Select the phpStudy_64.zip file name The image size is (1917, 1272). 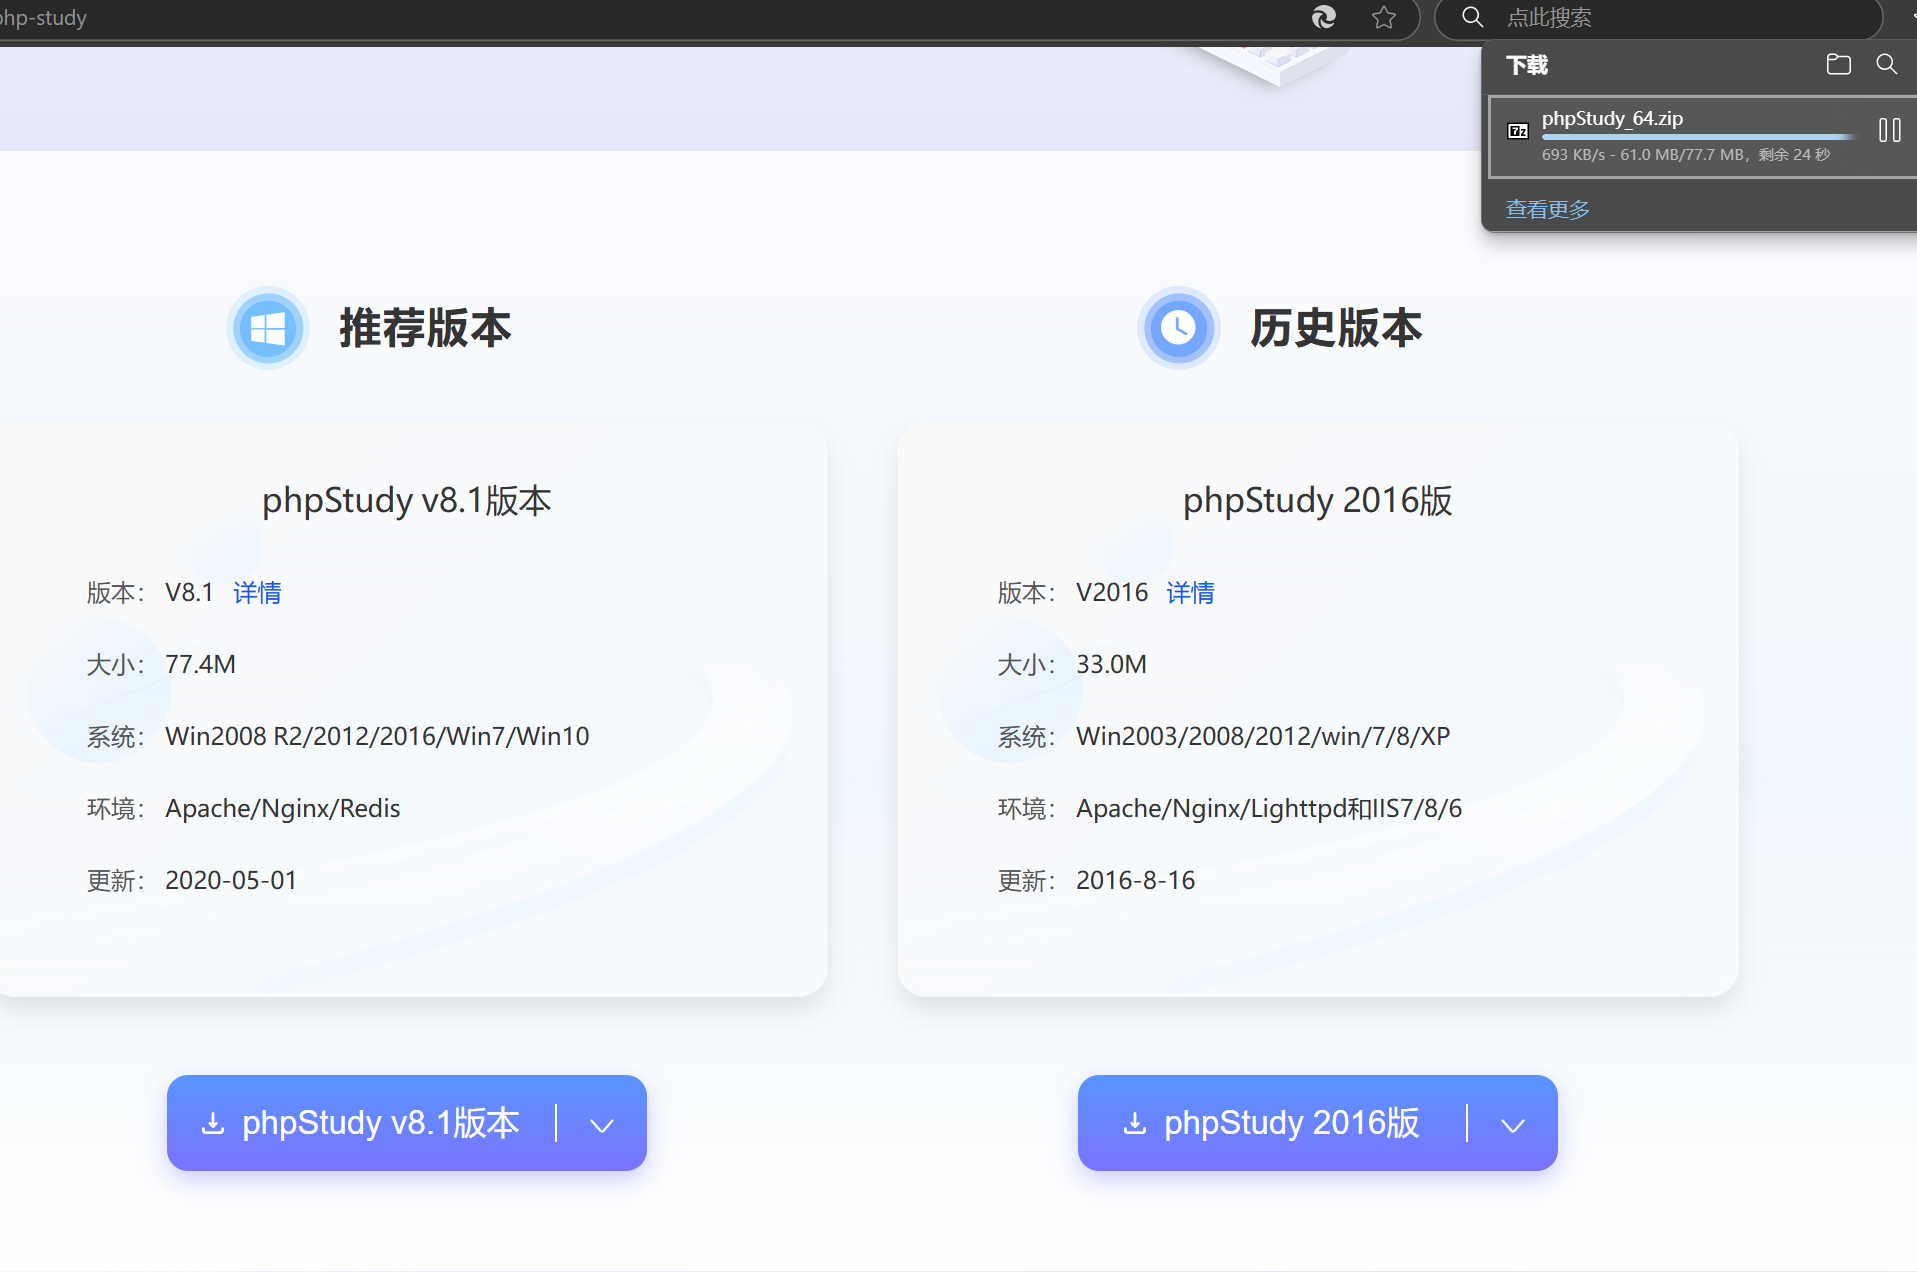pos(1612,118)
